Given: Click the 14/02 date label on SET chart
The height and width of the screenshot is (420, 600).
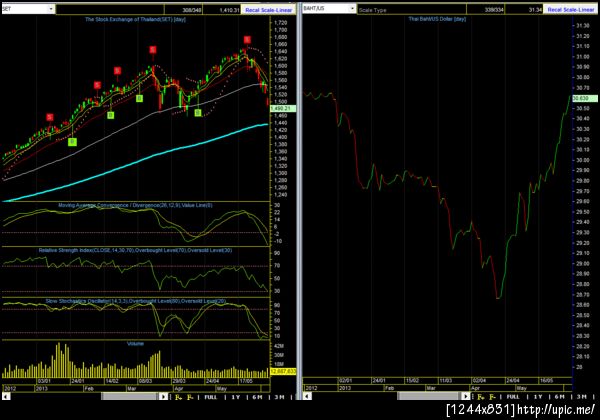Looking at the screenshot, I should (111, 381).
